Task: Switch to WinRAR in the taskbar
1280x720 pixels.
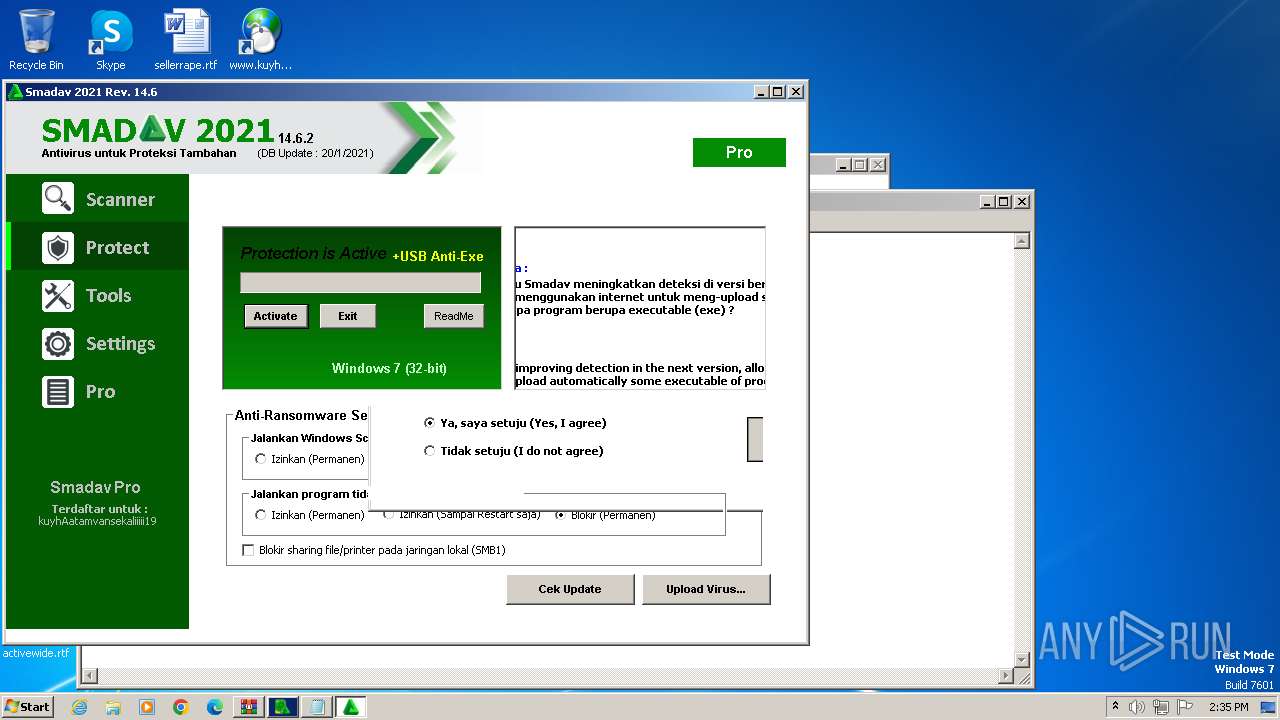Action: (x=249, y=707)
